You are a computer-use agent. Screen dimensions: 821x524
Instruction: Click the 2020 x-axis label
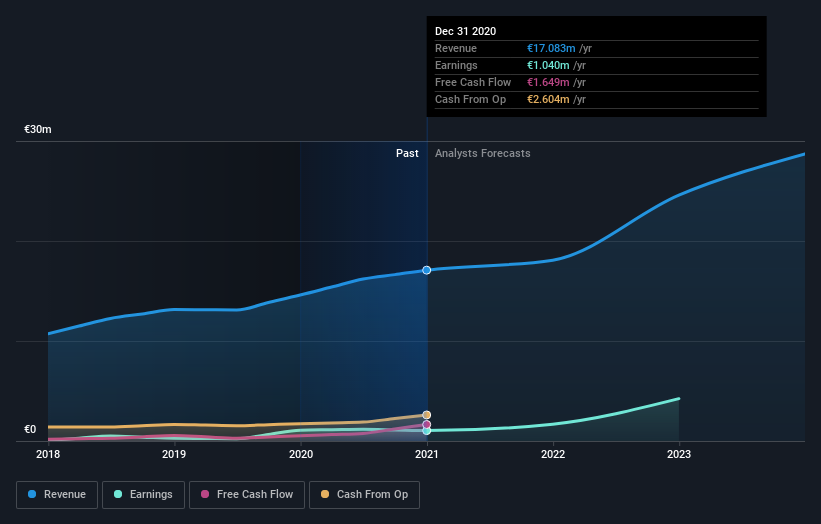coord(301,454)
